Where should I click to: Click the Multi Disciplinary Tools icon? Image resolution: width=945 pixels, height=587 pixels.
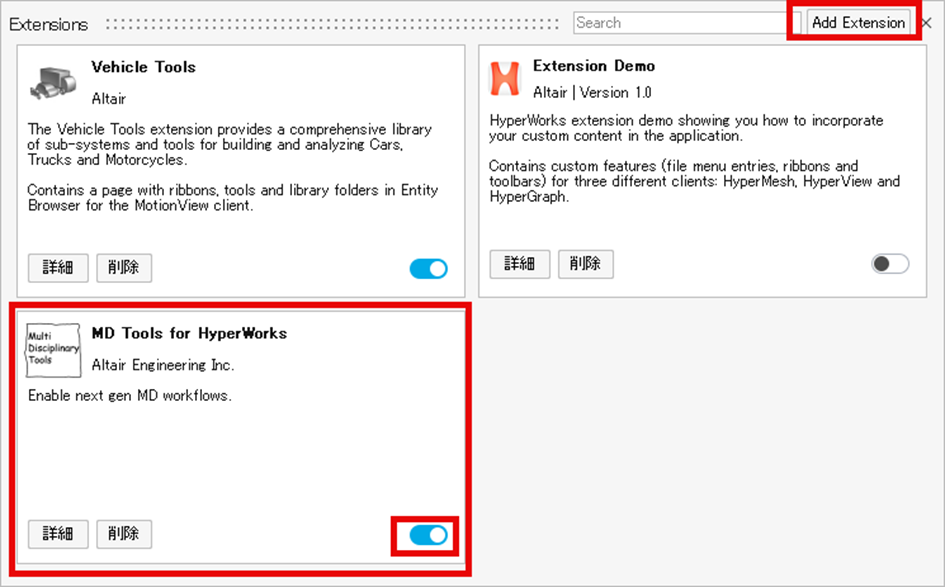[53, 350]
